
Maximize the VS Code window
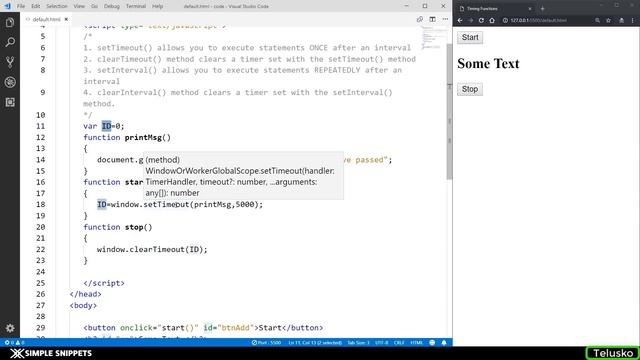pos(425,6)
